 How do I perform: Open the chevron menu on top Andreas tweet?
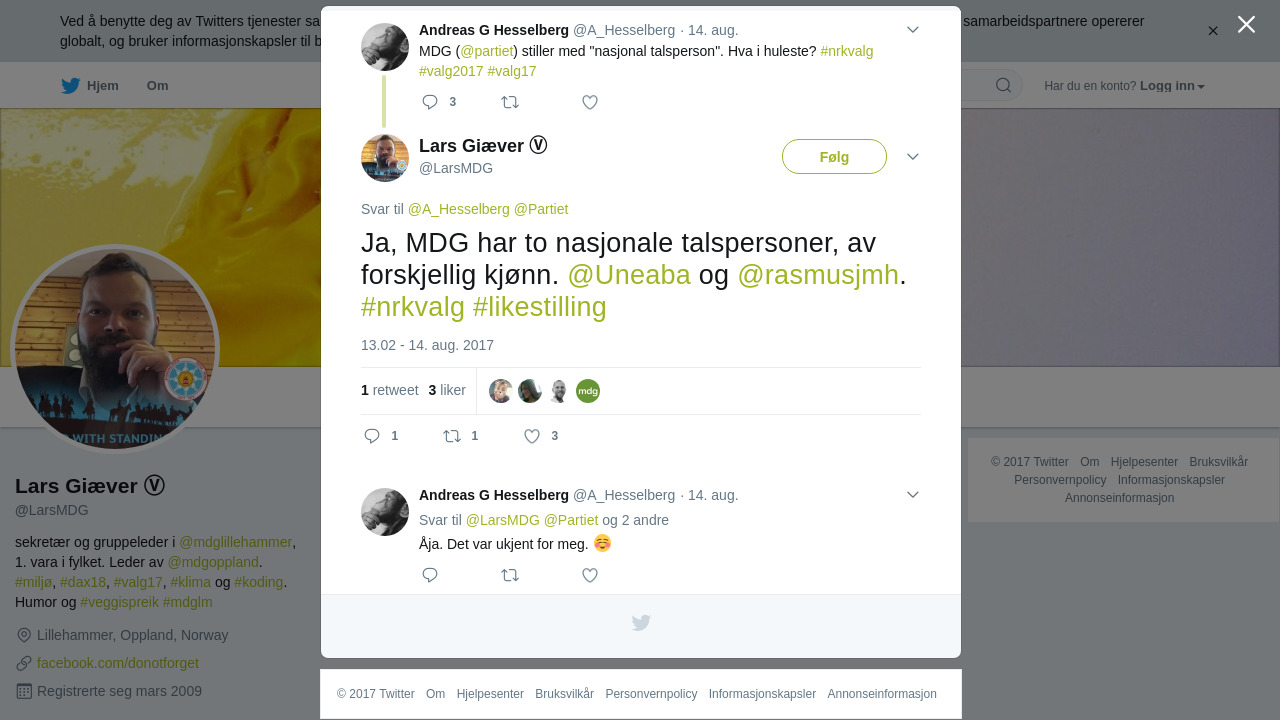[913, 30]
